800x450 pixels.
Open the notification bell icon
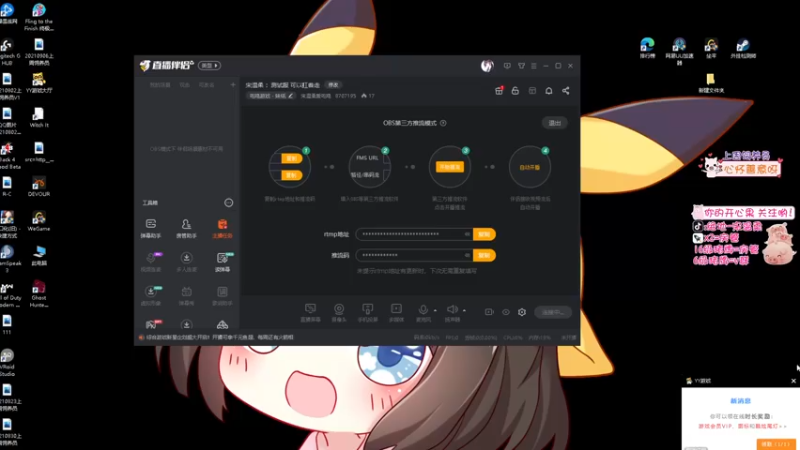tap(549, 91)
